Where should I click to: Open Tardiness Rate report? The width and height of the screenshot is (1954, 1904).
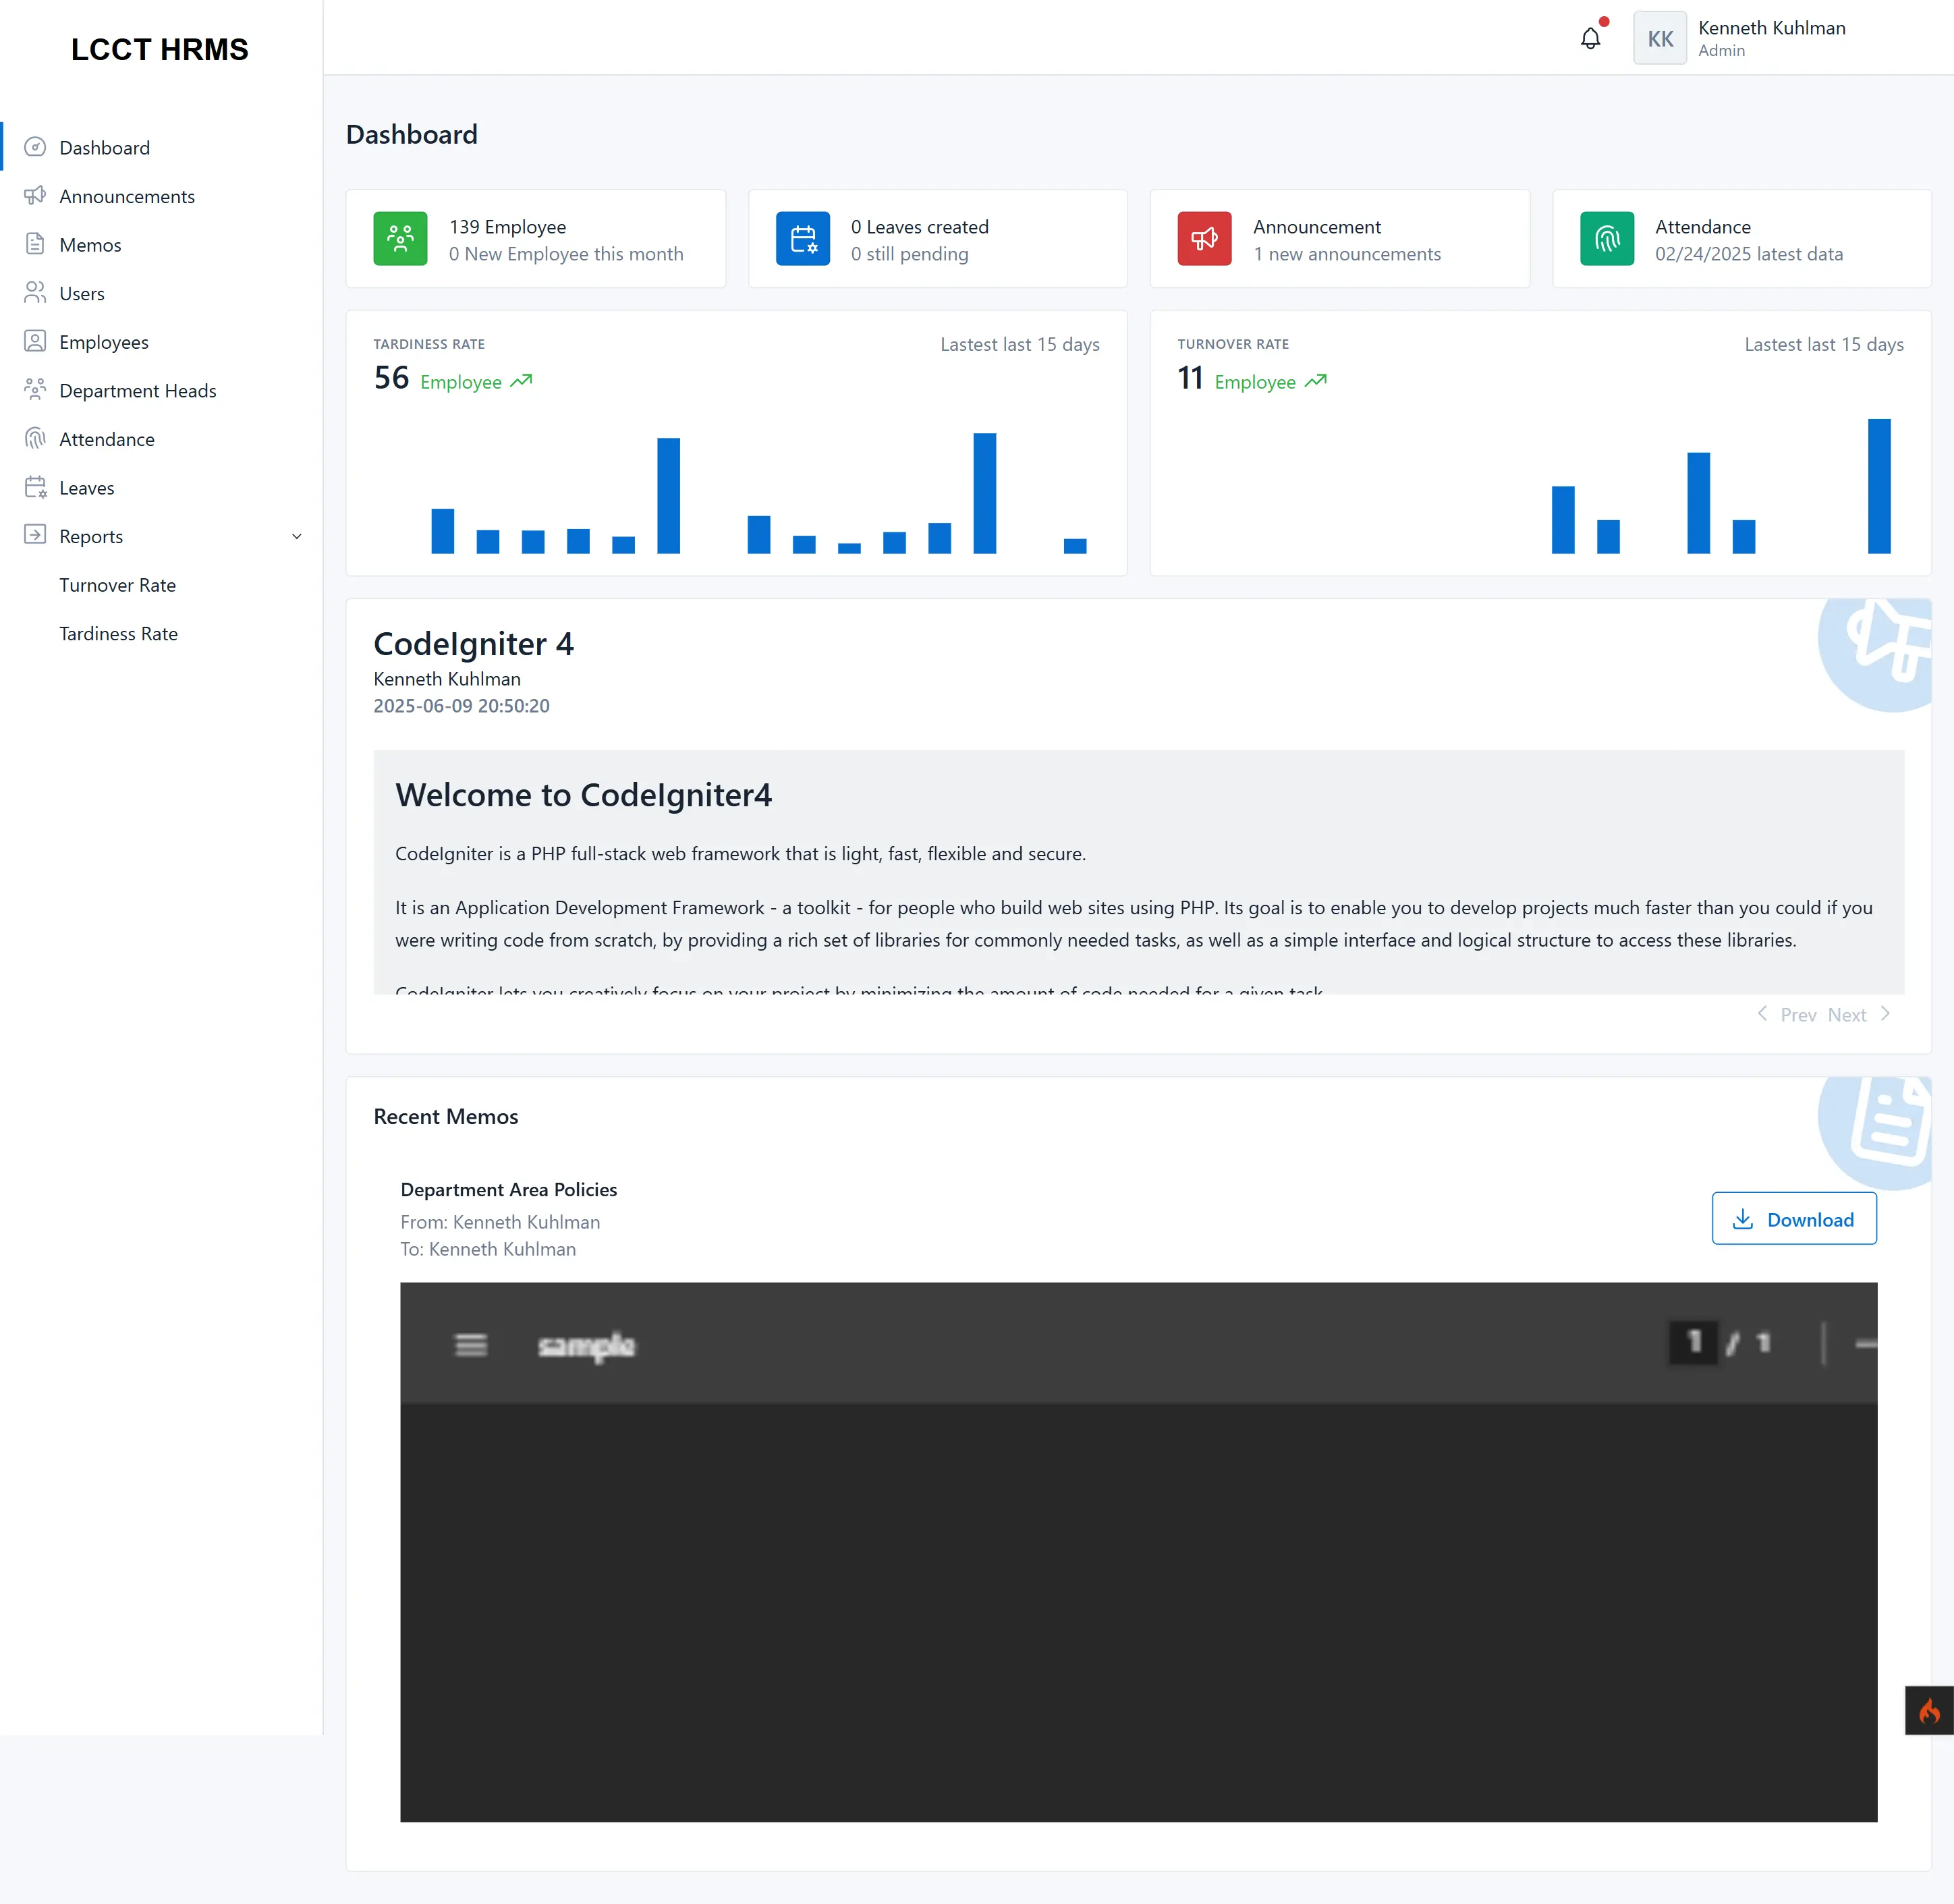pyautogui.click(x=118, y=634)
